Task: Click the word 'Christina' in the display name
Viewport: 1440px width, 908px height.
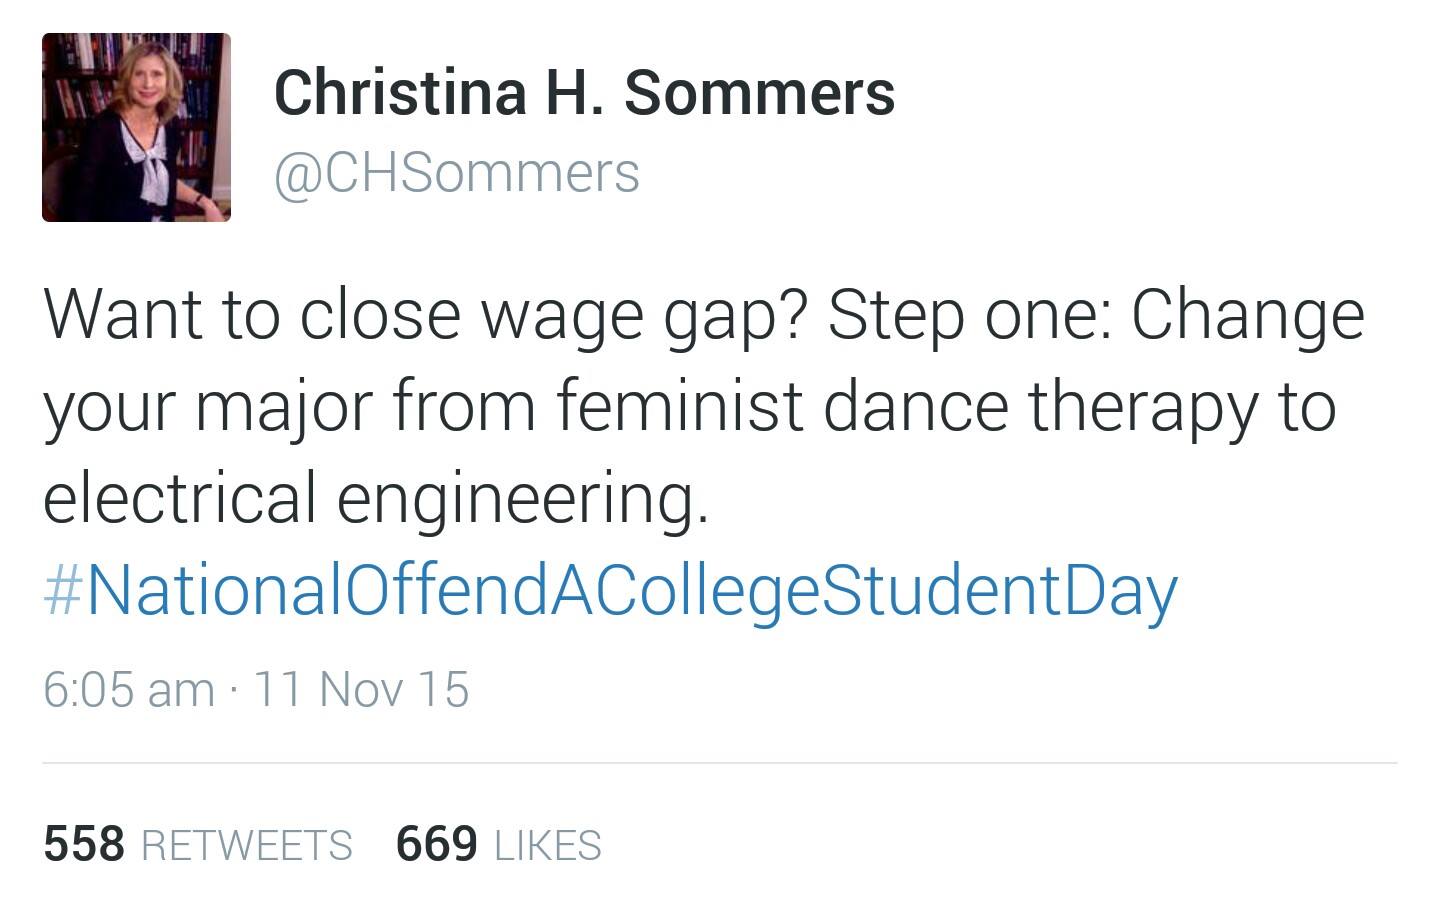Action: tap(400, 92)
